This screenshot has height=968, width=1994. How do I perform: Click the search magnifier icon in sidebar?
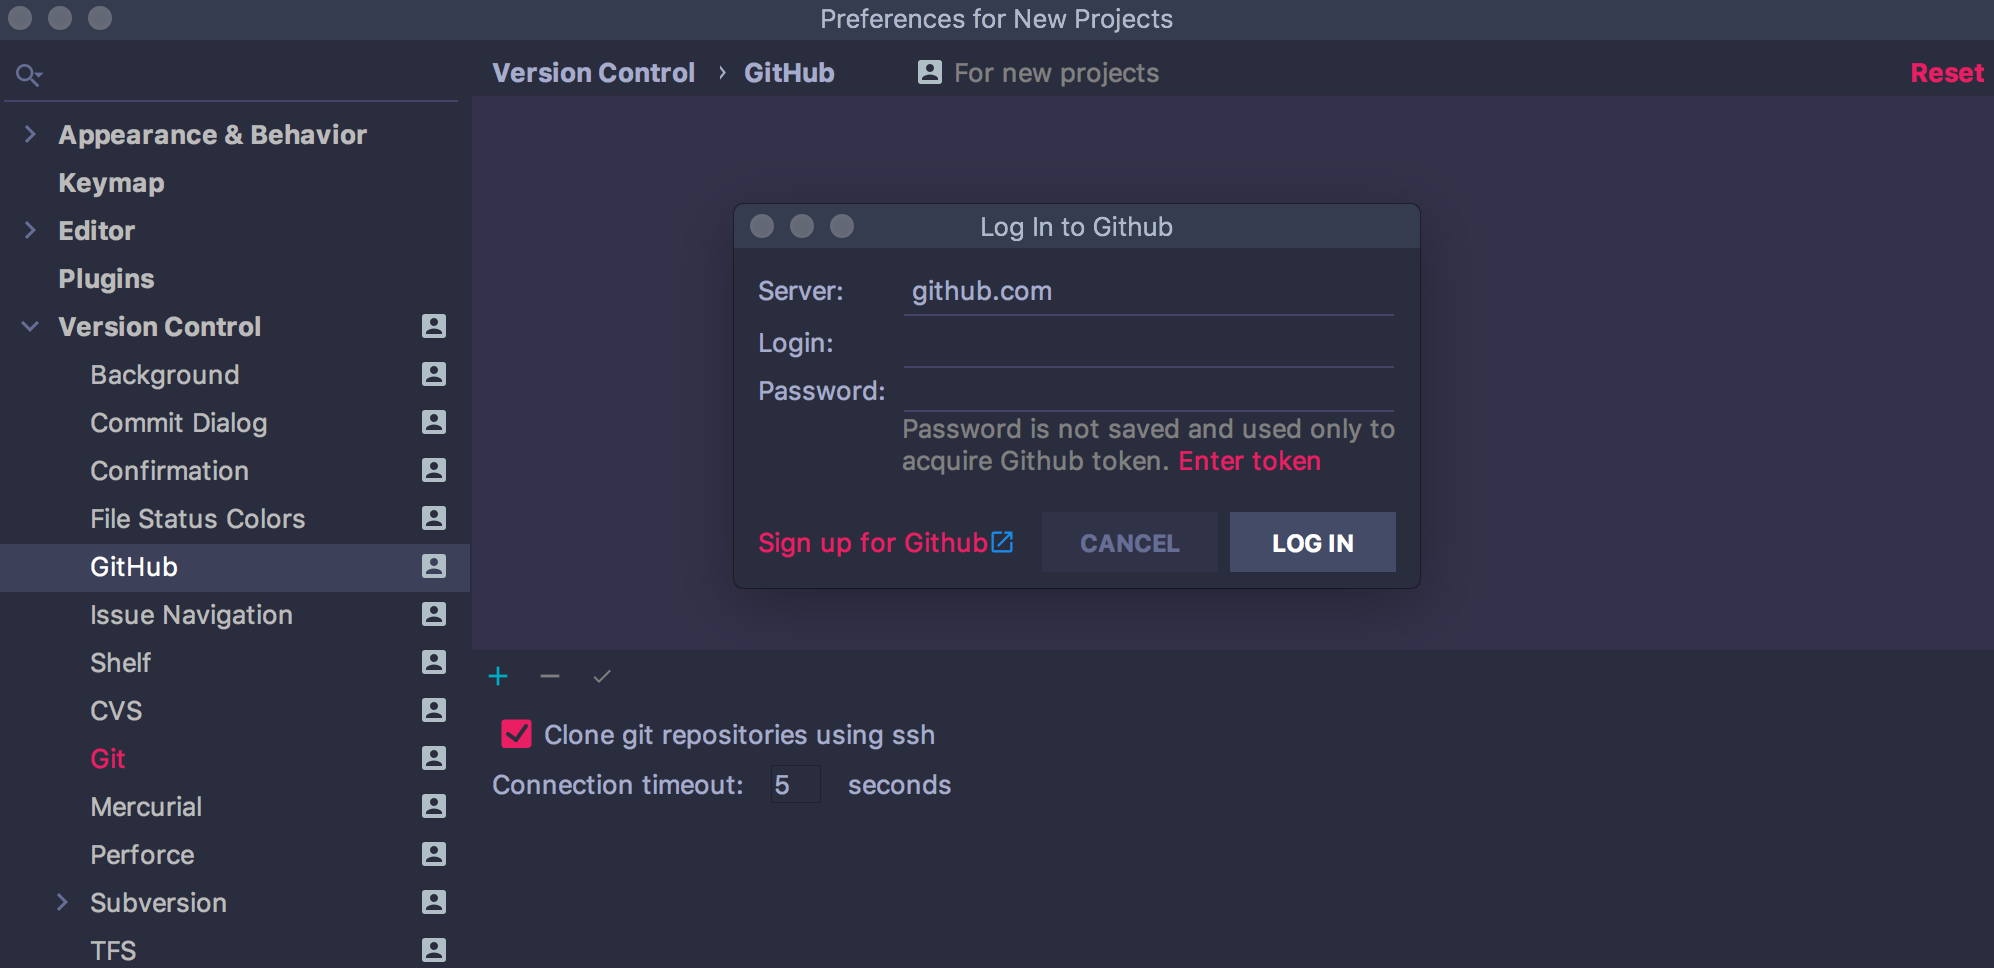coord(28,75)
